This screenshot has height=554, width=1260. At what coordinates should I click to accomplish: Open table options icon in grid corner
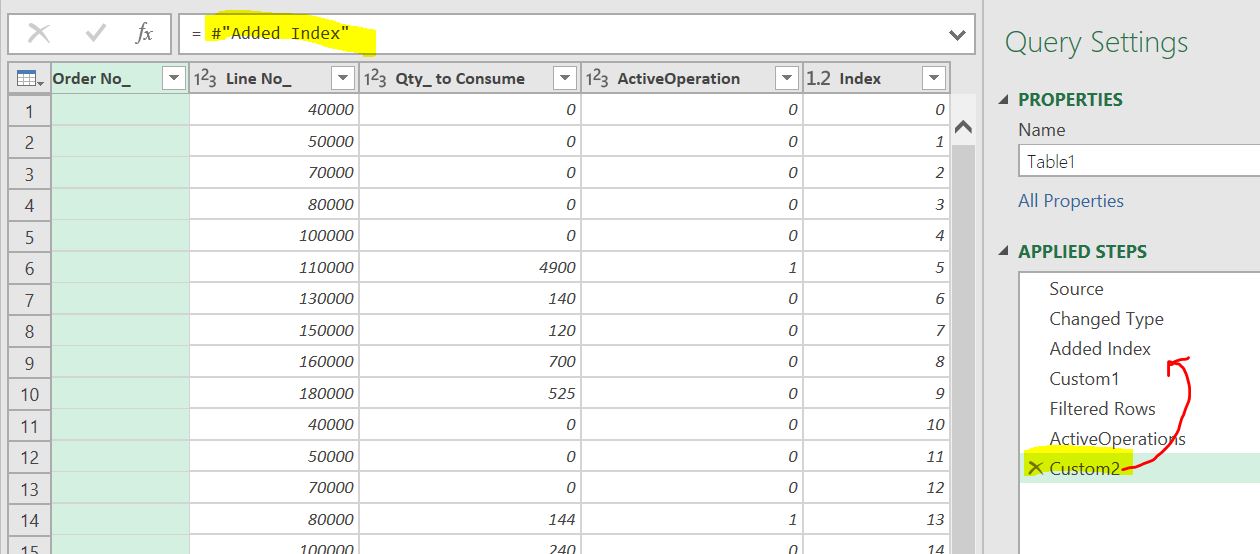pyautogui.click(x=28, y=78)
